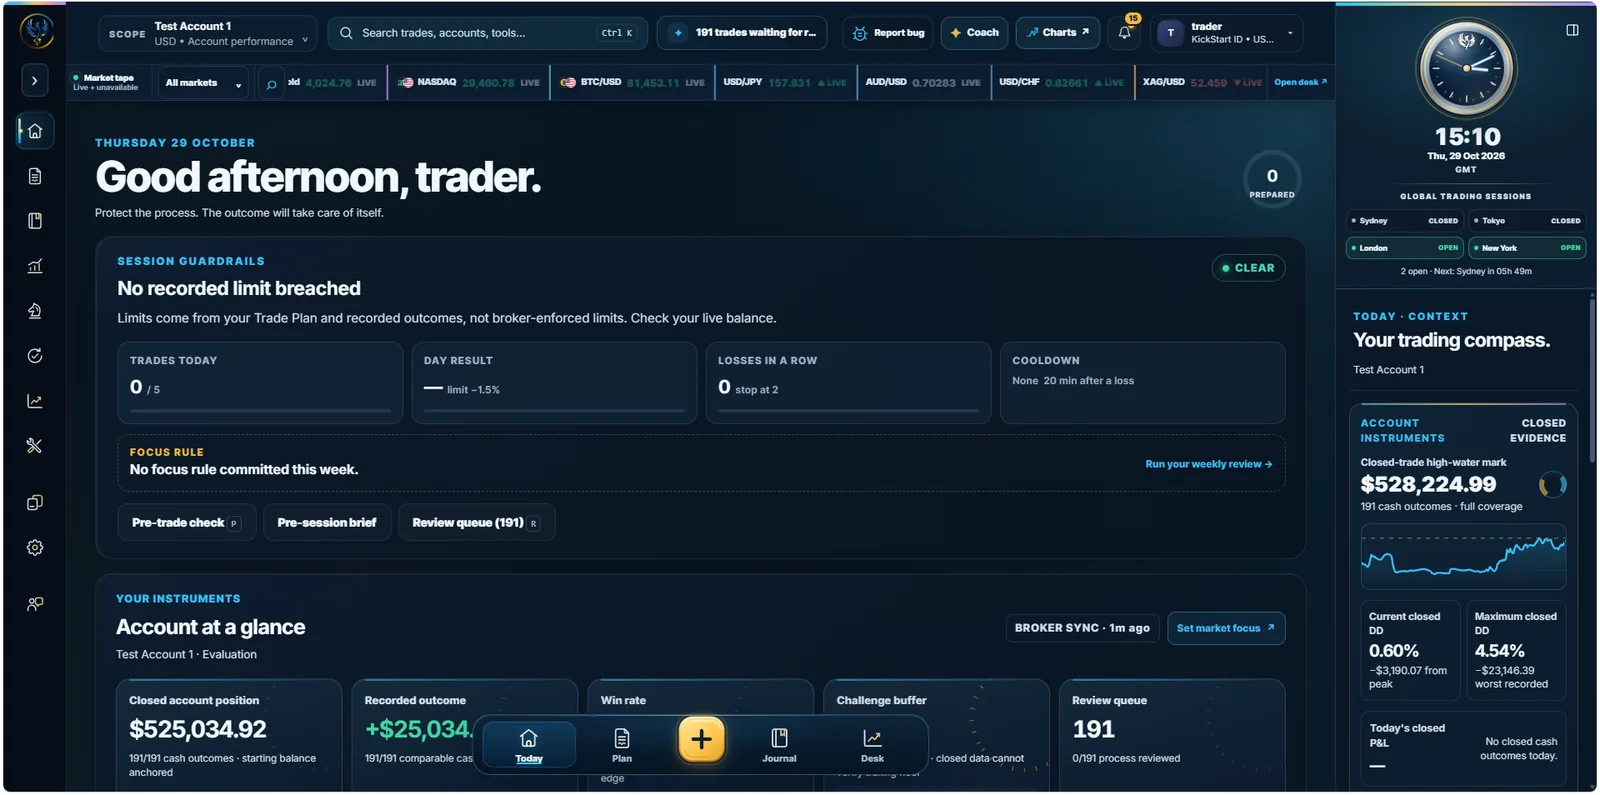This screenshot has width=1600, height=795.
Task: Open the Pre-session brief
Action: tap(327, 523)
